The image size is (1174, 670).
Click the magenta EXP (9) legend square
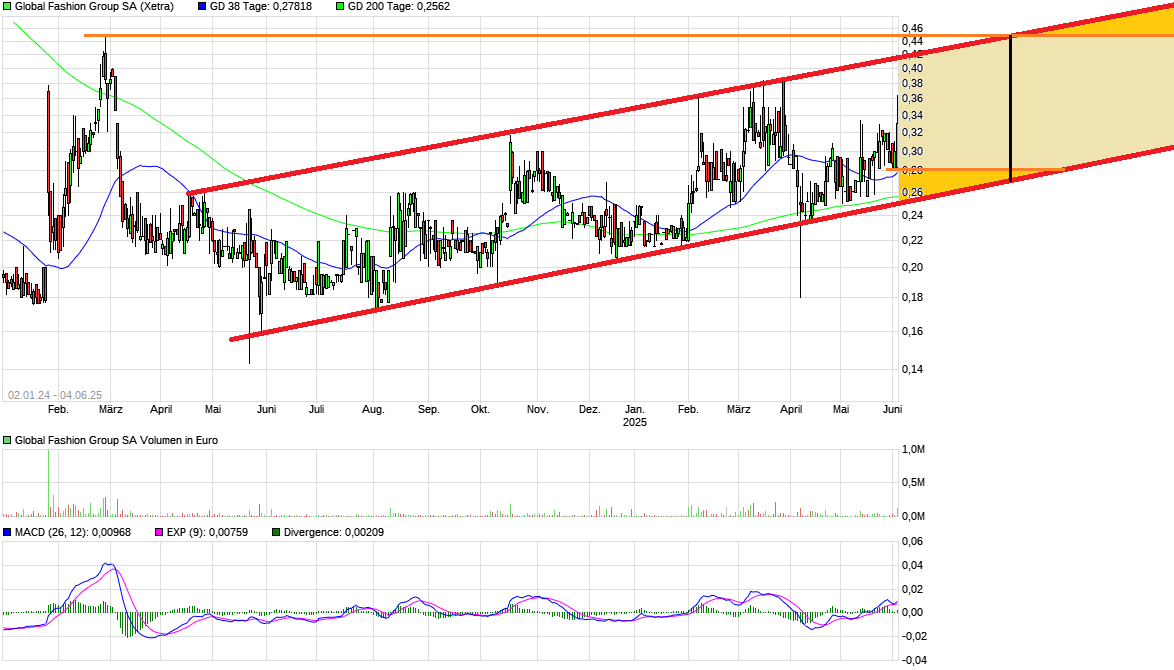point(157,532)
